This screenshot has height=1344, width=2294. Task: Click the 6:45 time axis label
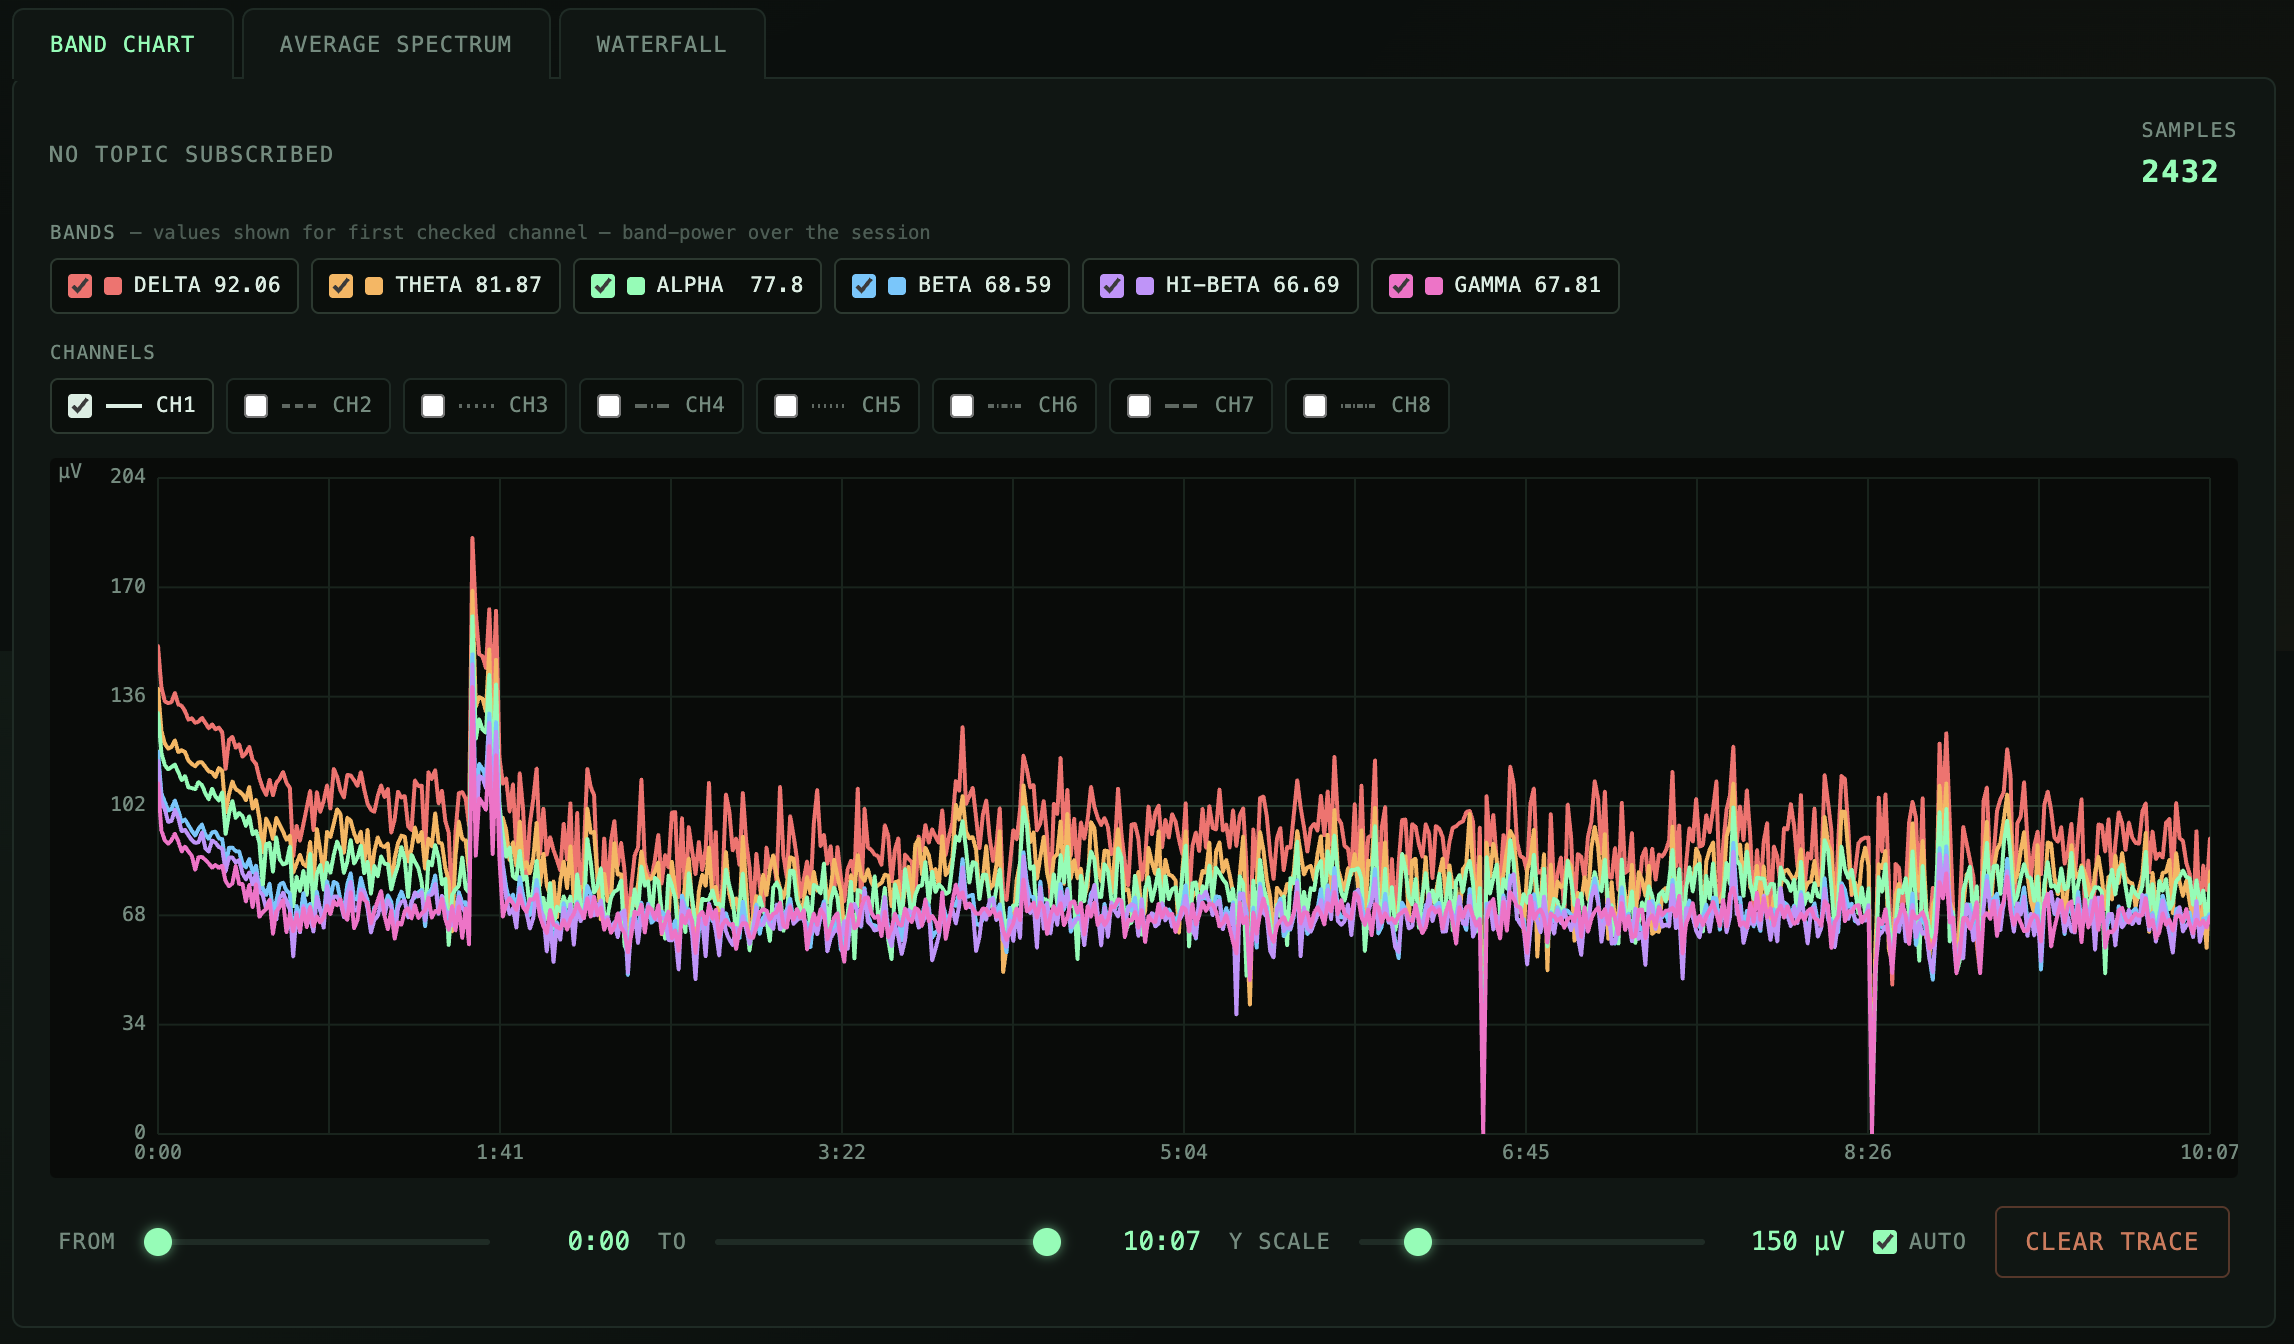click(1526, 1152)
